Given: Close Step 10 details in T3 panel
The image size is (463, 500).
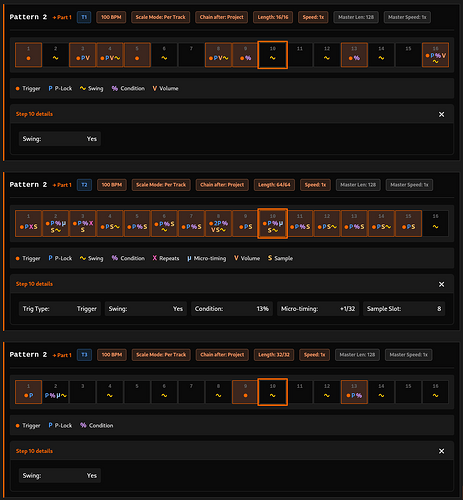Looking at the screenshot, I should click(x=441, y=451).
